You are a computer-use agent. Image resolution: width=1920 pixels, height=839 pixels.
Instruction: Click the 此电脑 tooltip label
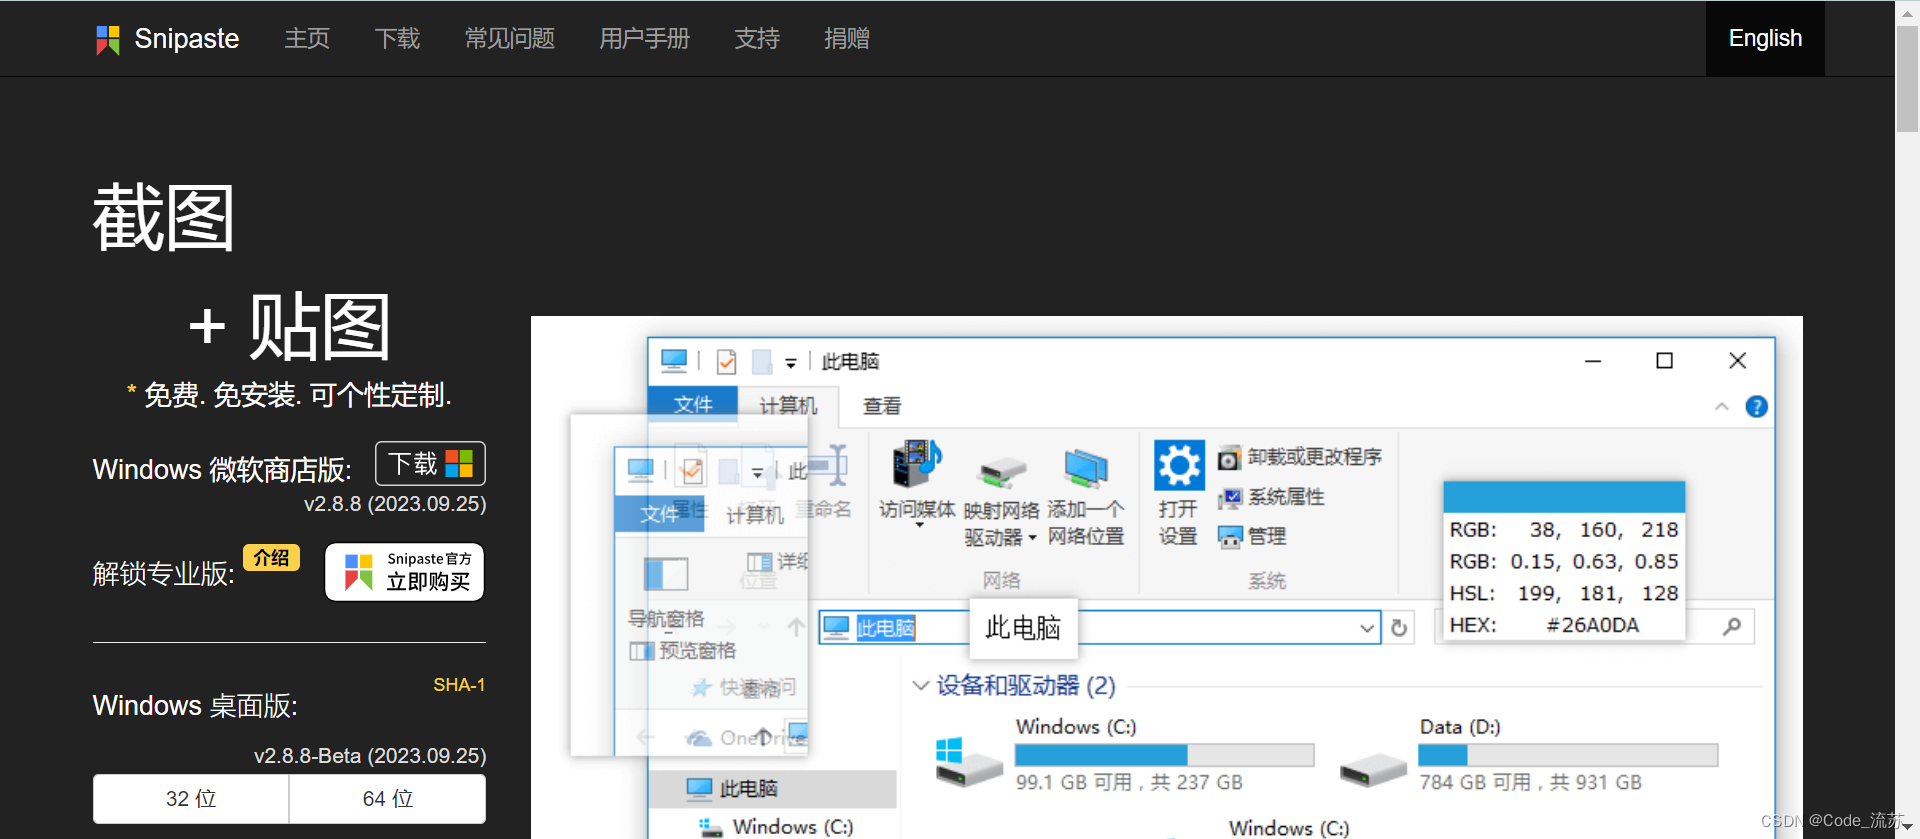click(x=1023, y=628)
